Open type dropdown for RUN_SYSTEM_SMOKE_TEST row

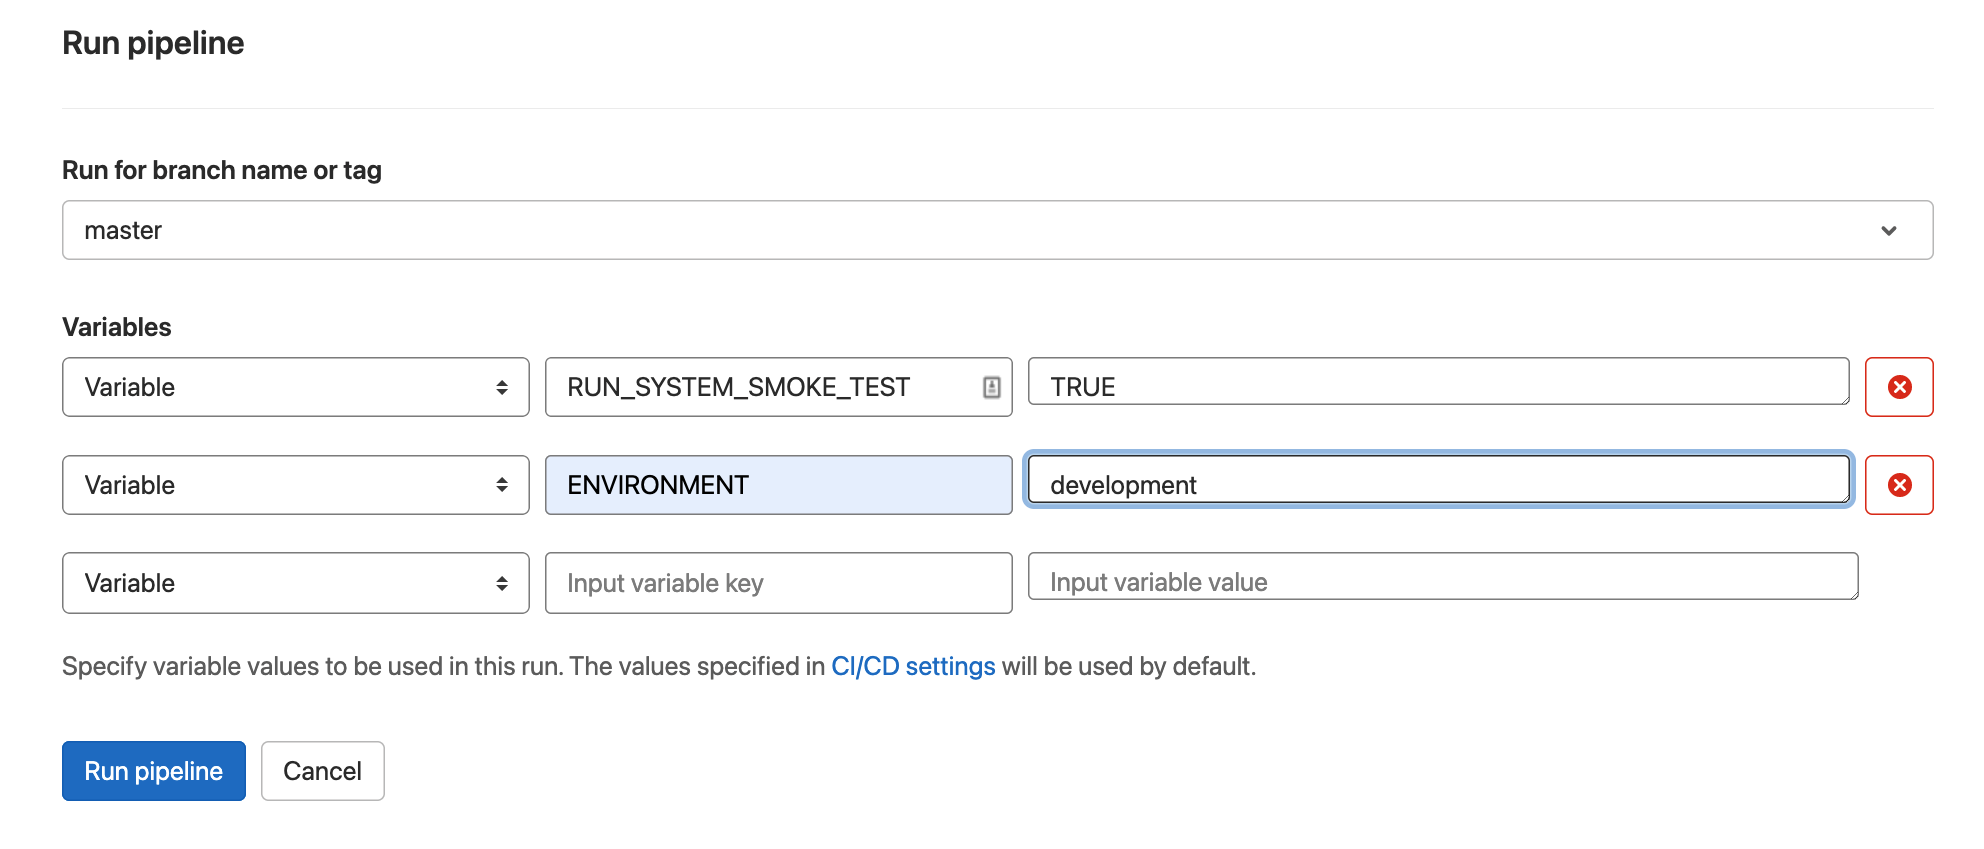pyautogui.click(x=295, y=387)
